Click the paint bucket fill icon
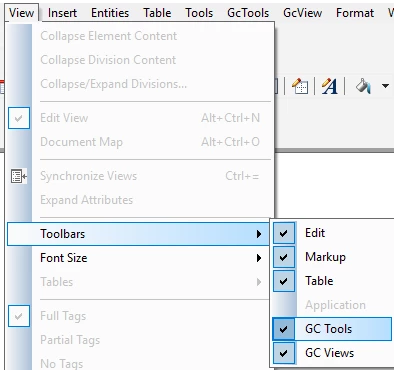The height and width of the screenshot is (370, 394). [x=363, y=86]
